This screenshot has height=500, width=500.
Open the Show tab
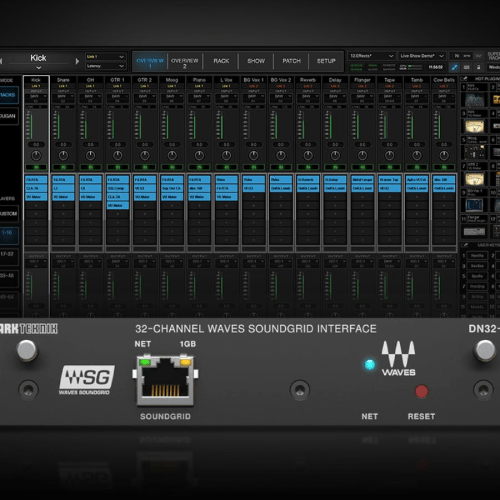pyautogui.click(x=256, y=61)
